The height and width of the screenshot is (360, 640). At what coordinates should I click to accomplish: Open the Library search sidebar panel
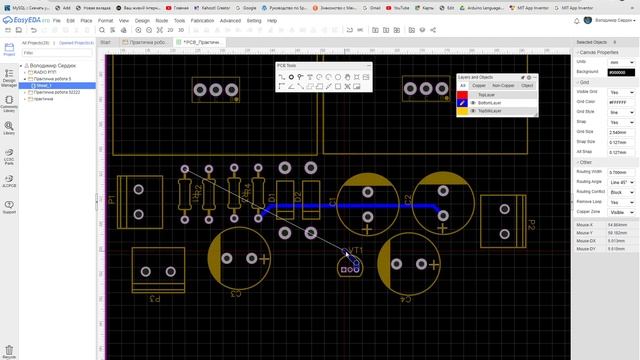point(9,128)
